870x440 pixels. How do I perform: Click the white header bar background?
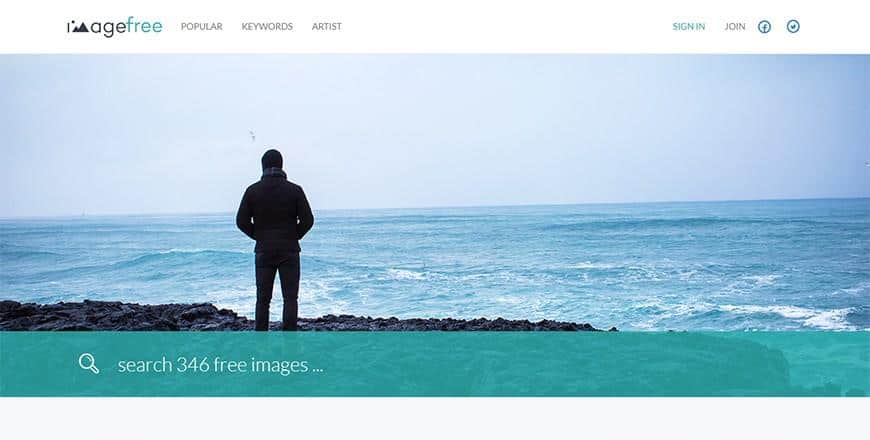pos(499,27)
